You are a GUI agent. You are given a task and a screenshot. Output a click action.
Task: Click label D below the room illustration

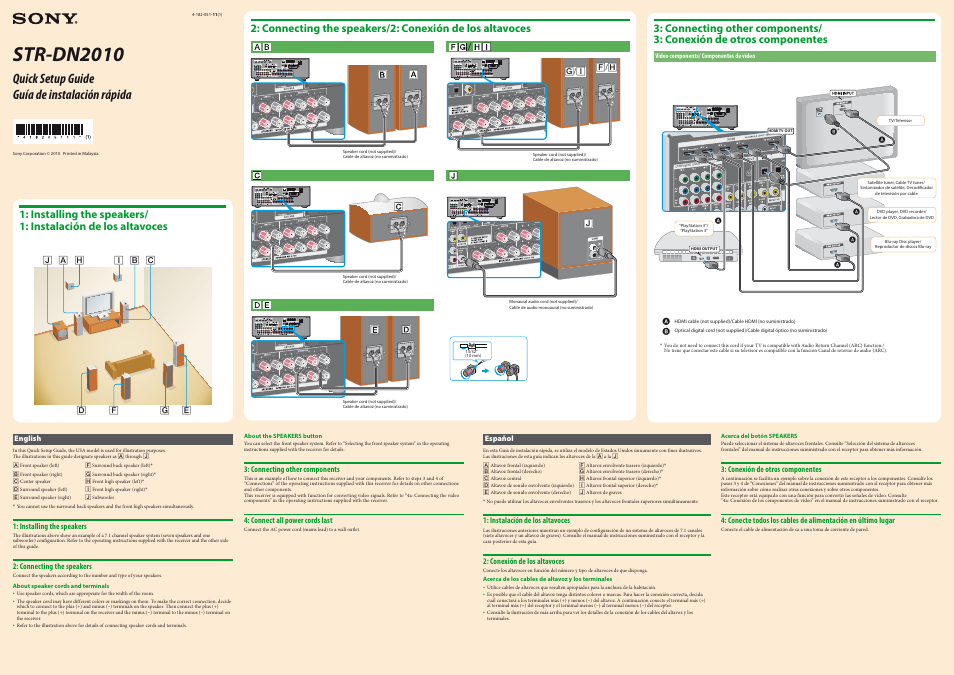pyautogui.click(x=82, y=410)
